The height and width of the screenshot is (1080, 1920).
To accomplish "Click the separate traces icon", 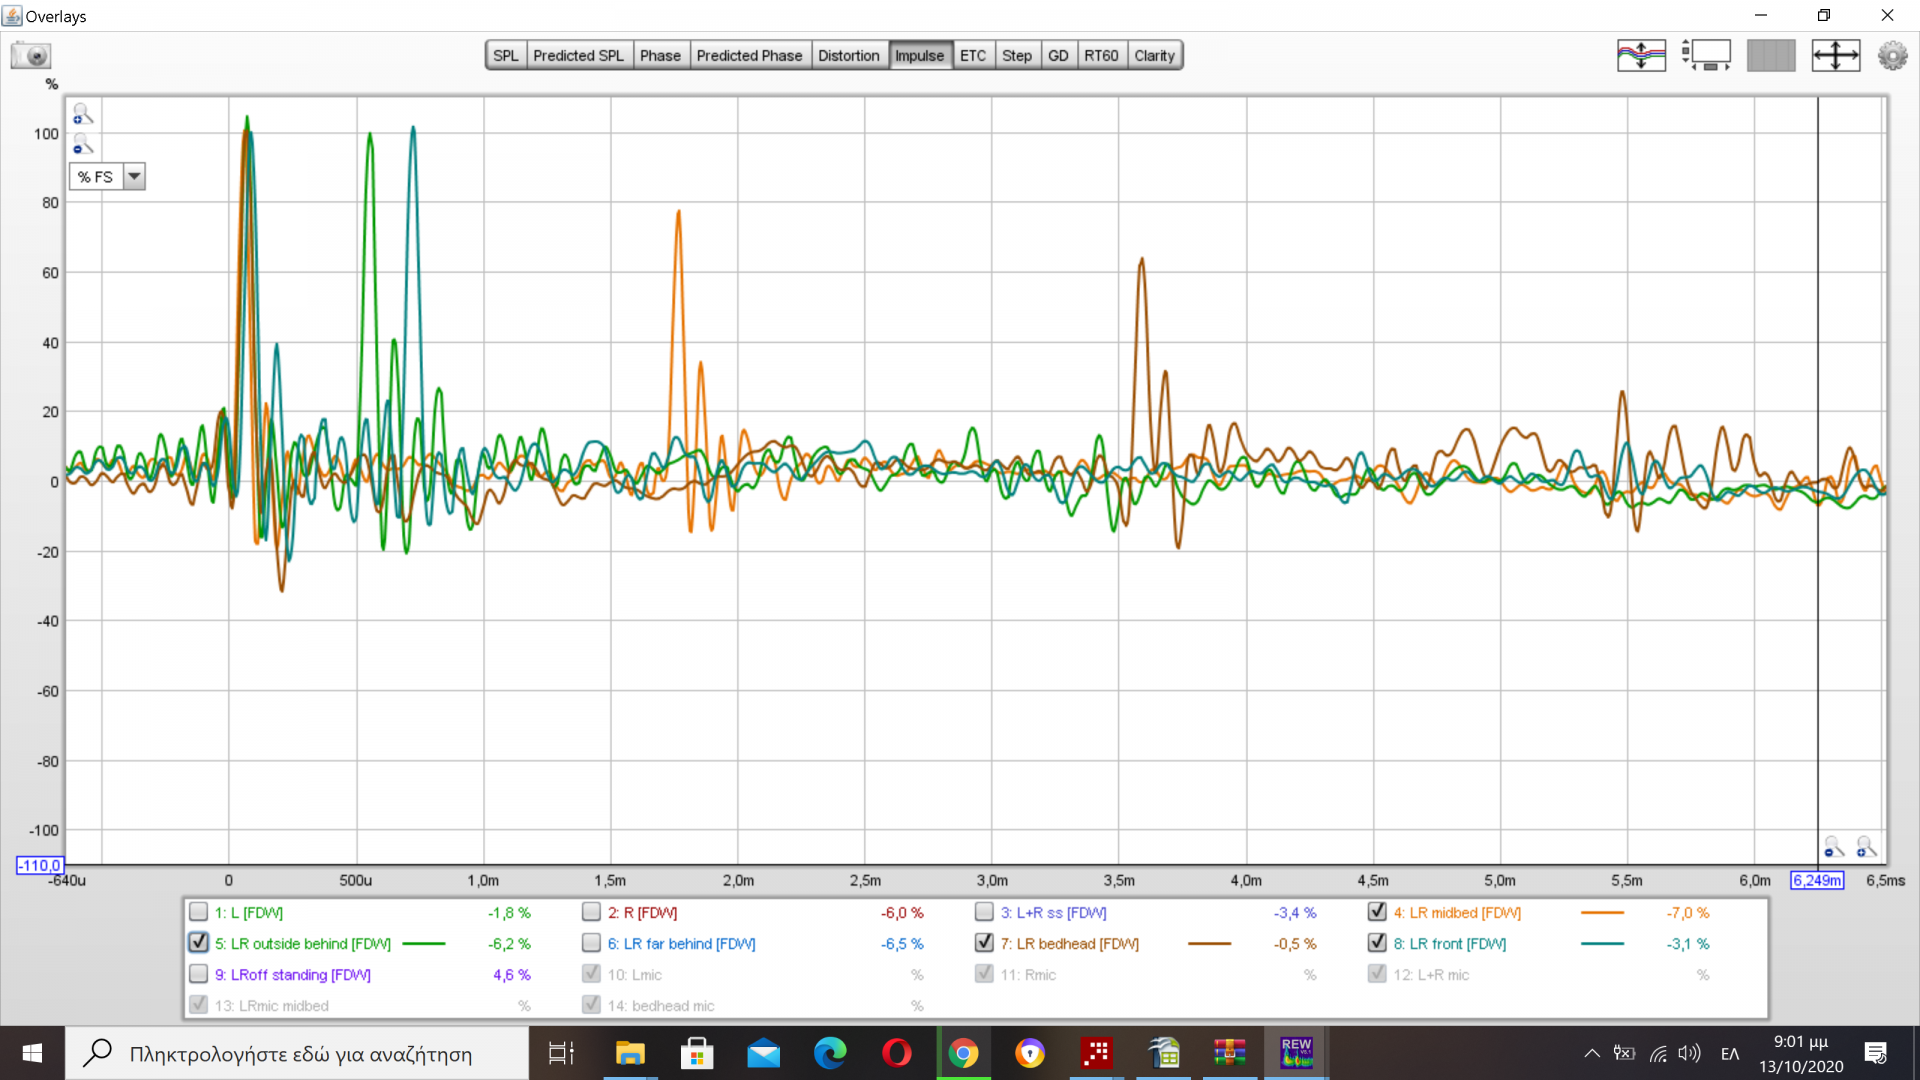I will pos(1641,55).
